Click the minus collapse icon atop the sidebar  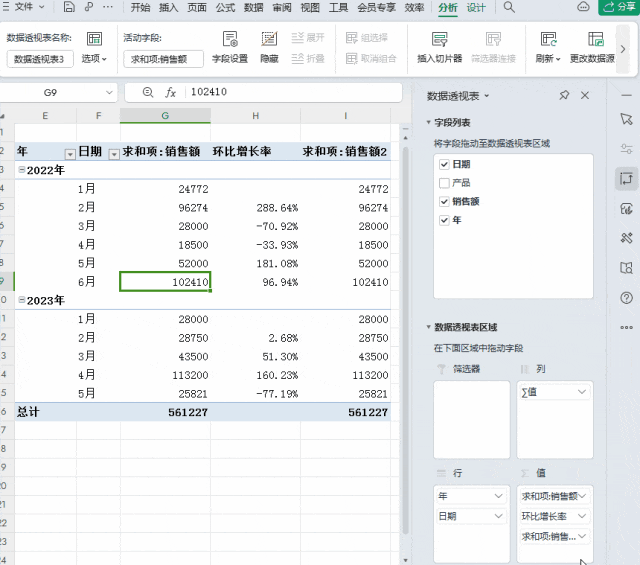627,95
